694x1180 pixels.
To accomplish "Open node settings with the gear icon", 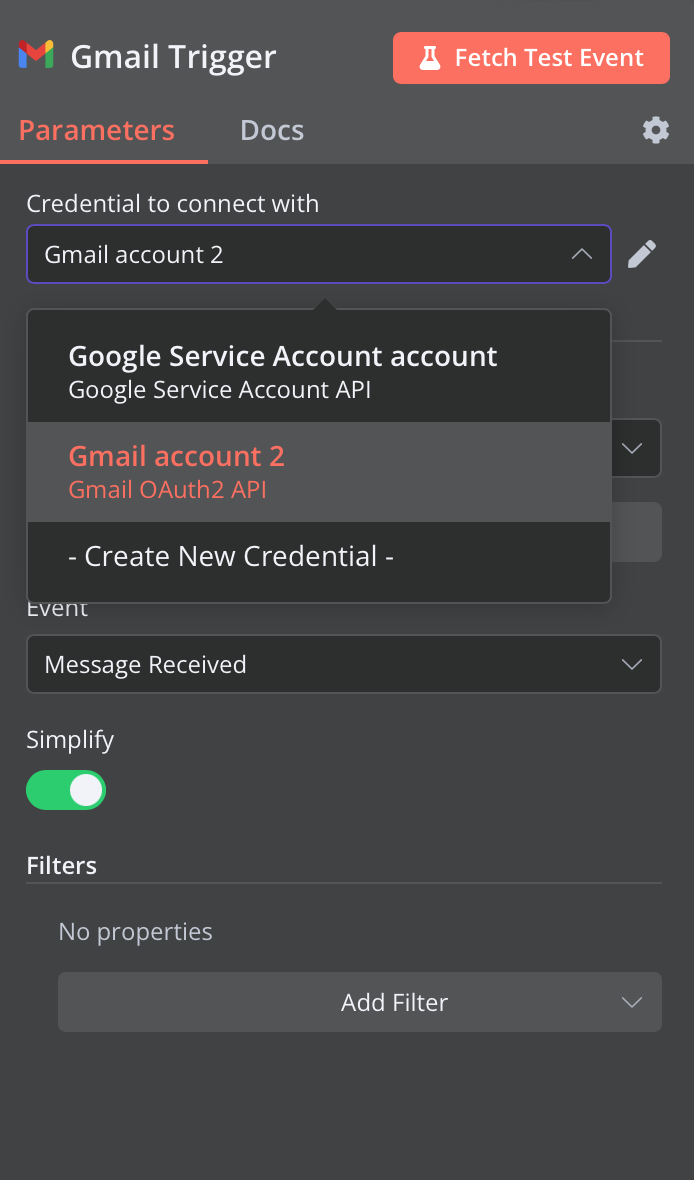I will coord(656,130).
